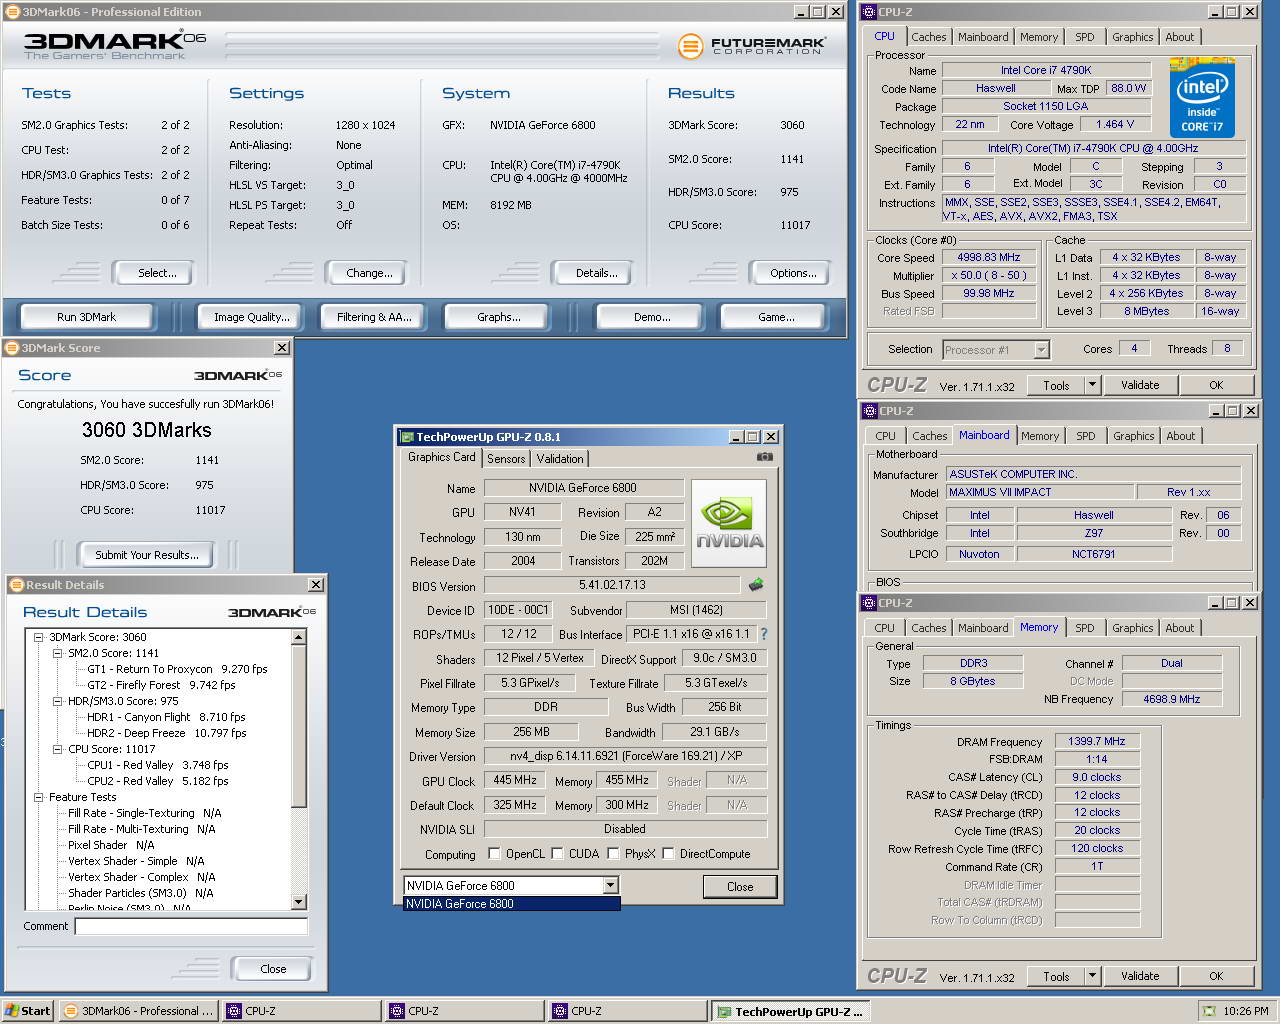This screenshot has width=1280, height=1024.
Task: Click the Run 3DMark button
Action: click(86, 317)
